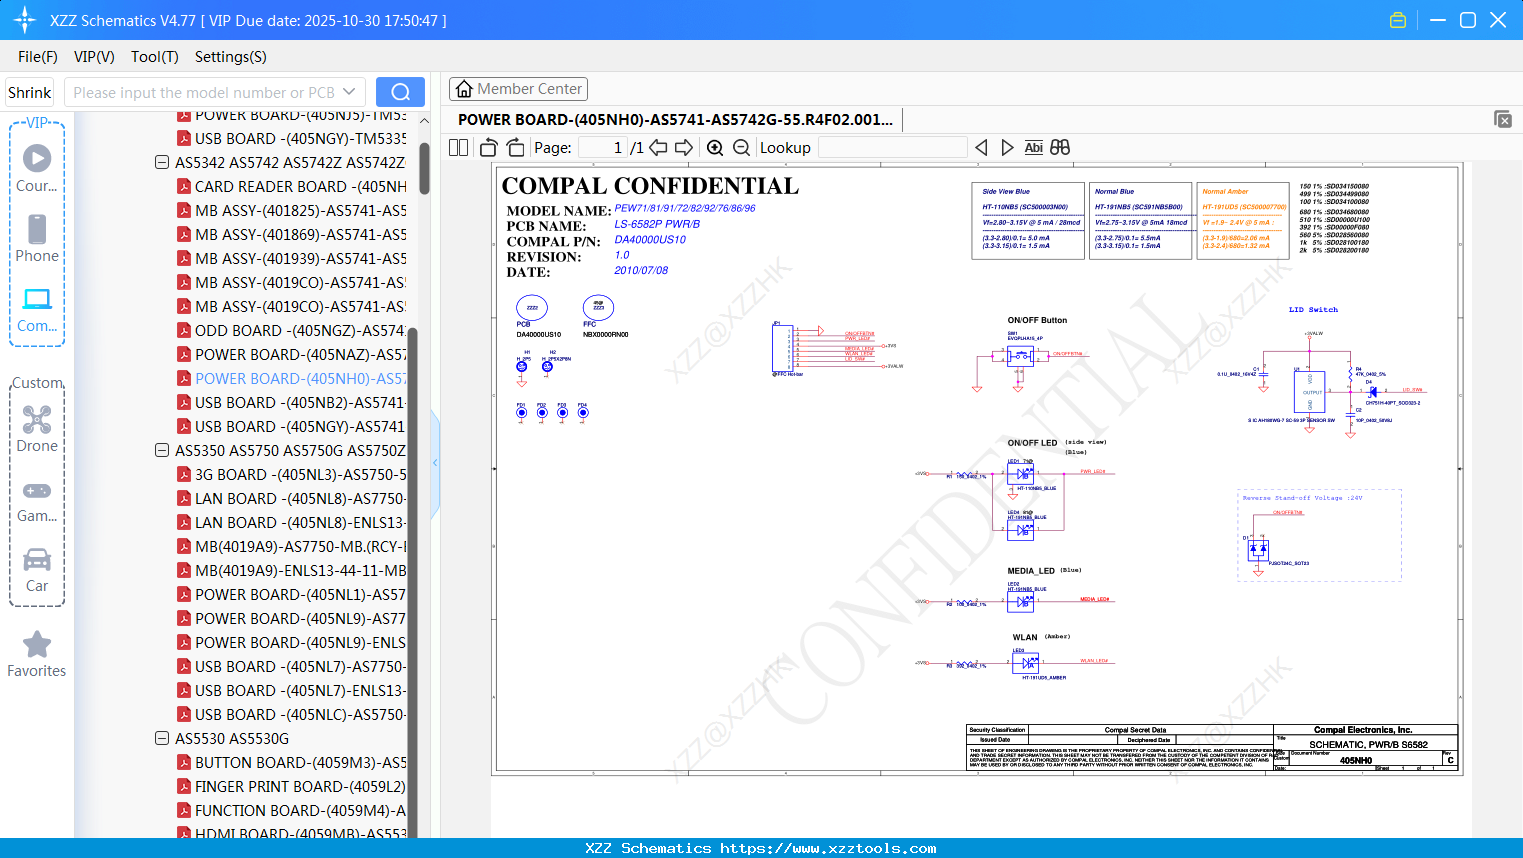Find previous lookup match triangle
The width and height of the screenshot is (1523, 858).
point(981,147)
